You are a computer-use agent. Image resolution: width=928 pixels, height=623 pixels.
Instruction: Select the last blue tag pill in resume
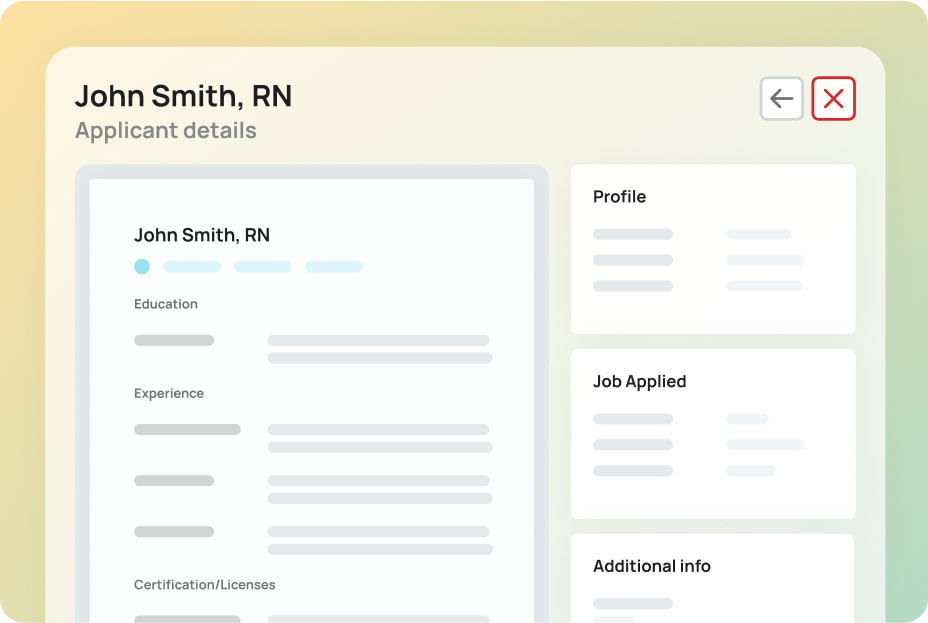tap(334, 267)
